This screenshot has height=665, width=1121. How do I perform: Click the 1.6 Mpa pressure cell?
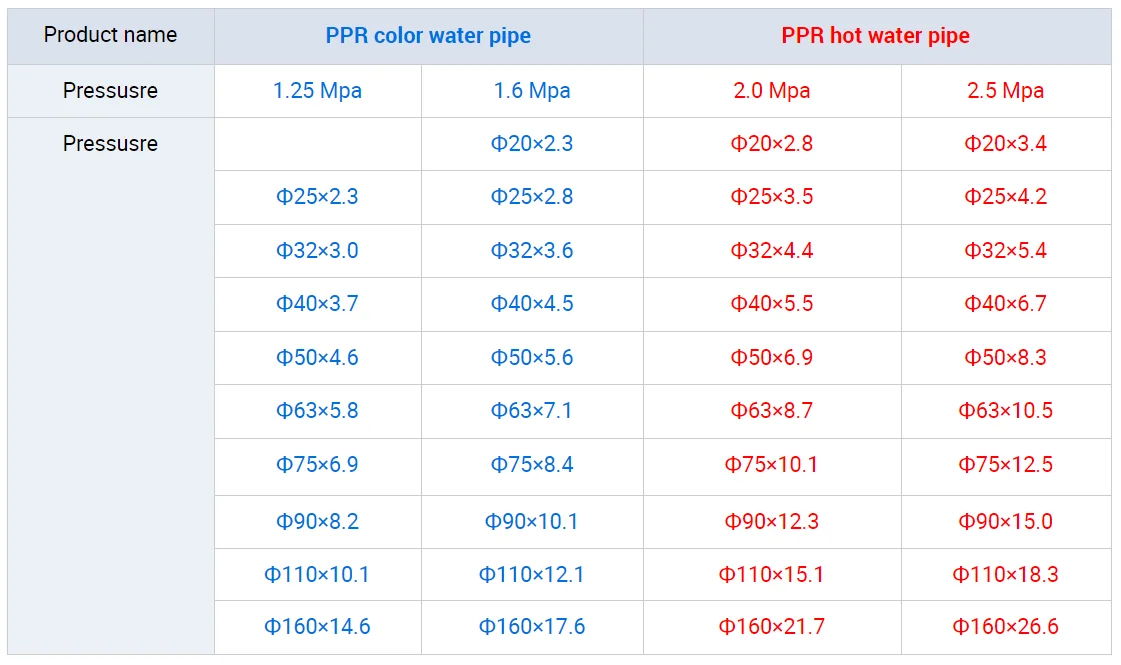click(x=532, y=91)
